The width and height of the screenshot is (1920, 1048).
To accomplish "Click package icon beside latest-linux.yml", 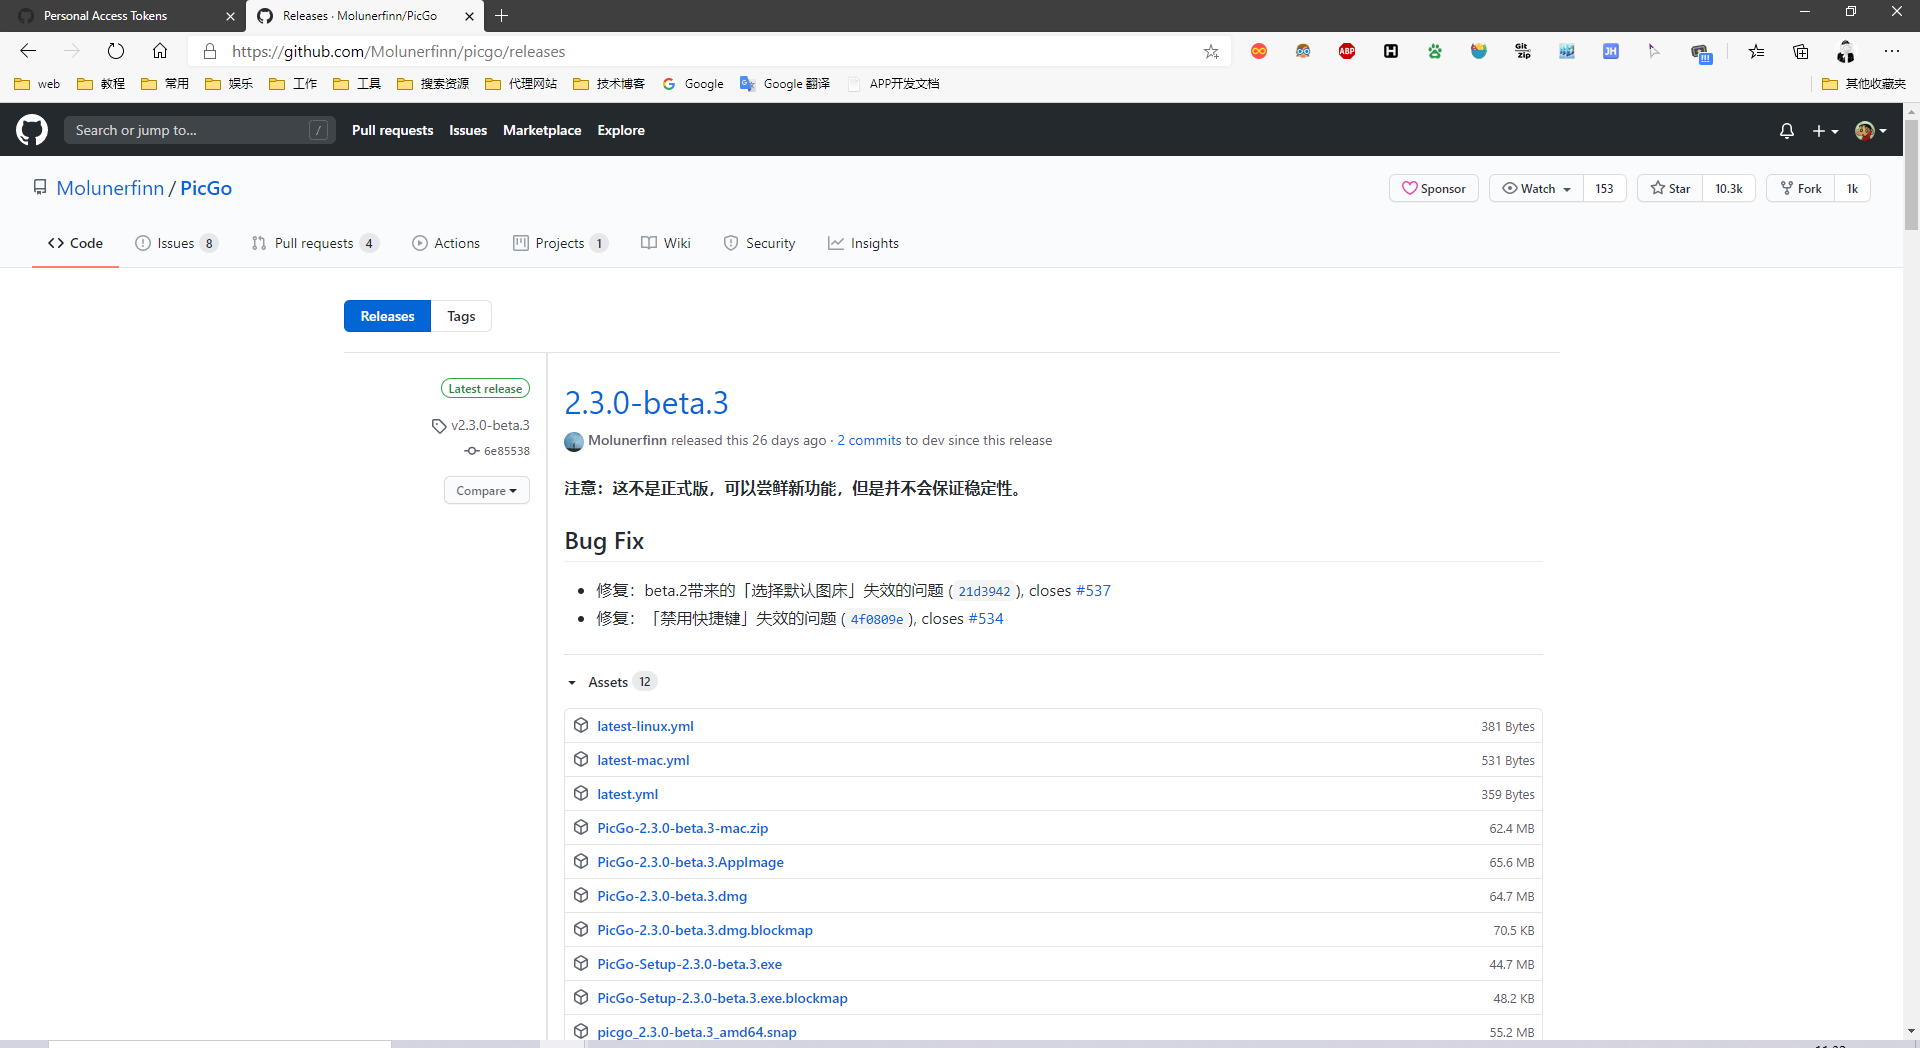I will (581, 726).
